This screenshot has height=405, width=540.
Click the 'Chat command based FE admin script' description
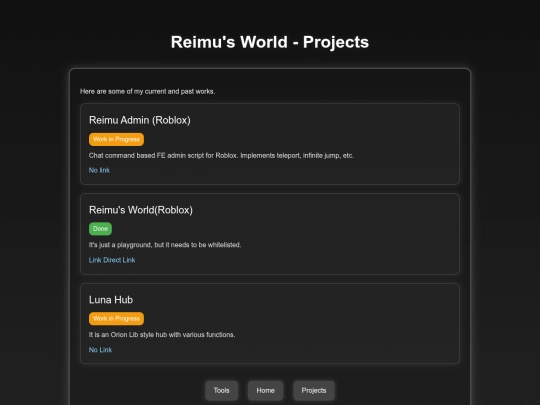[x=221, y=155]
